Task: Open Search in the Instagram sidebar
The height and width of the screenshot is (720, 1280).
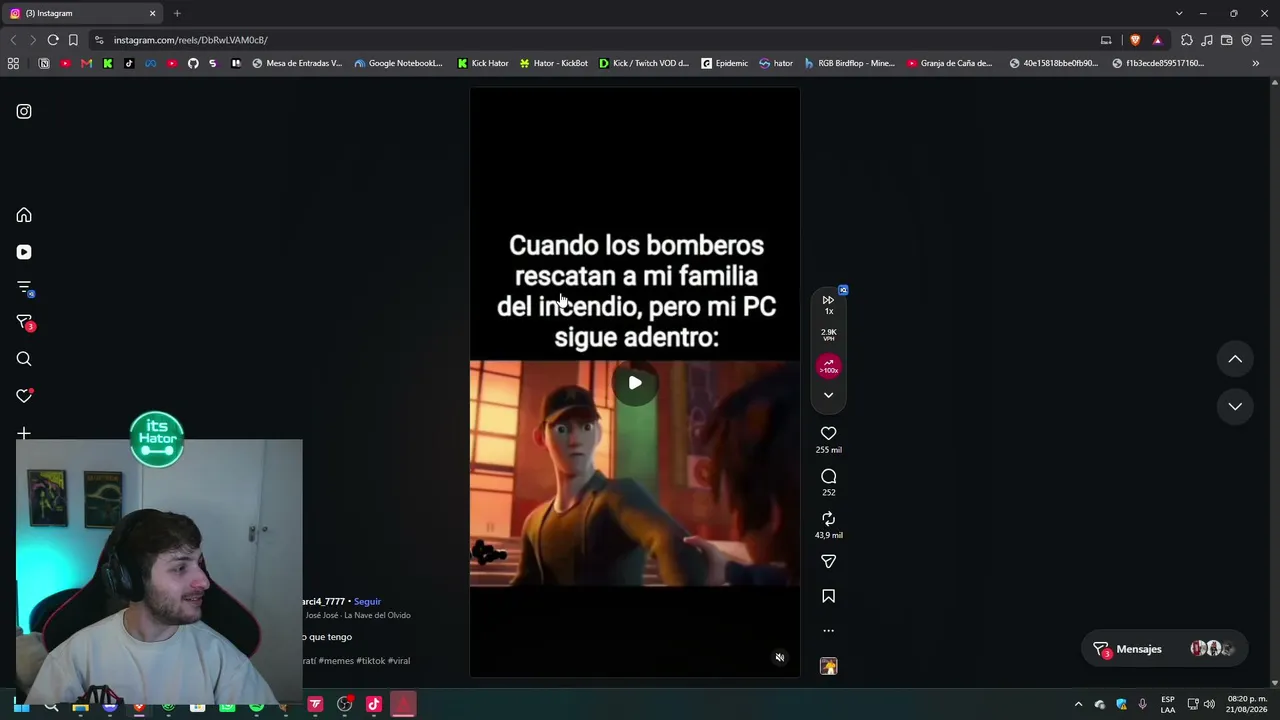Action: point(24,359)
